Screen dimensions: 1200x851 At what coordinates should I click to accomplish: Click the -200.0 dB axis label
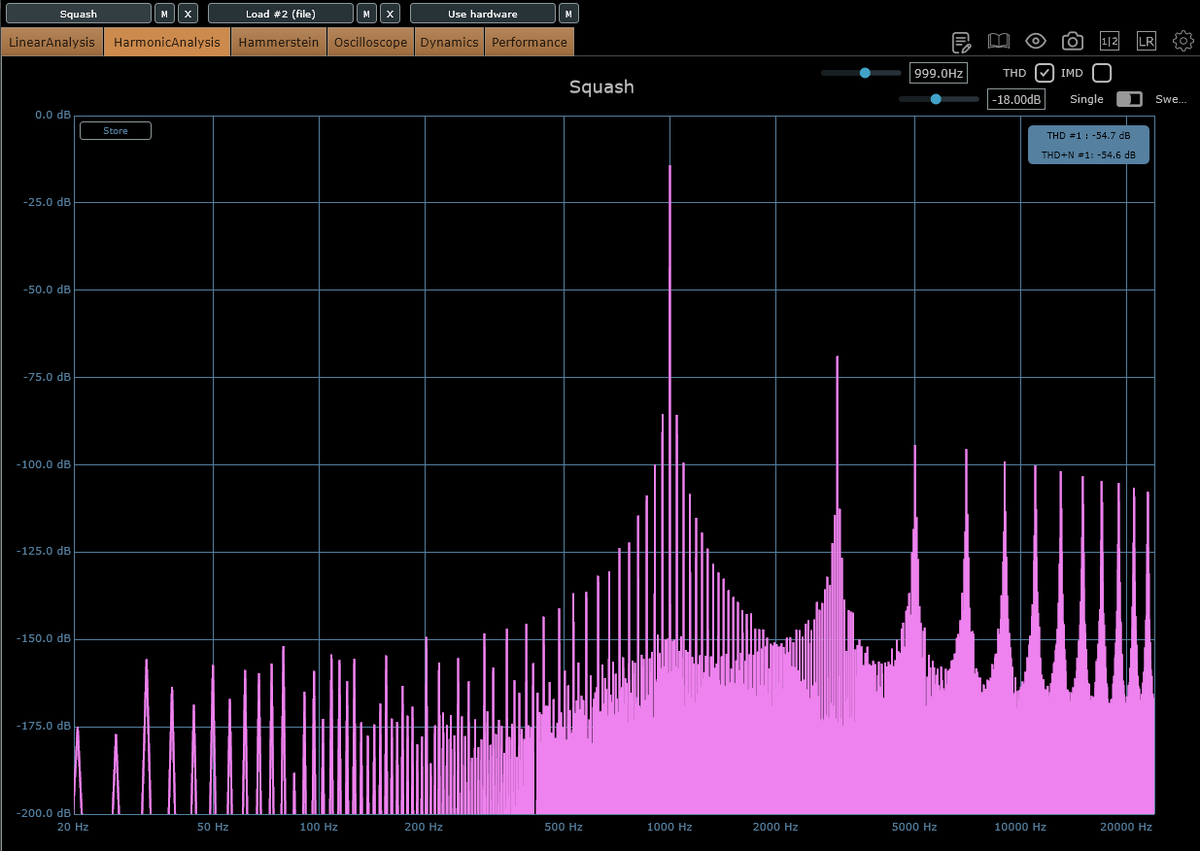44,814
